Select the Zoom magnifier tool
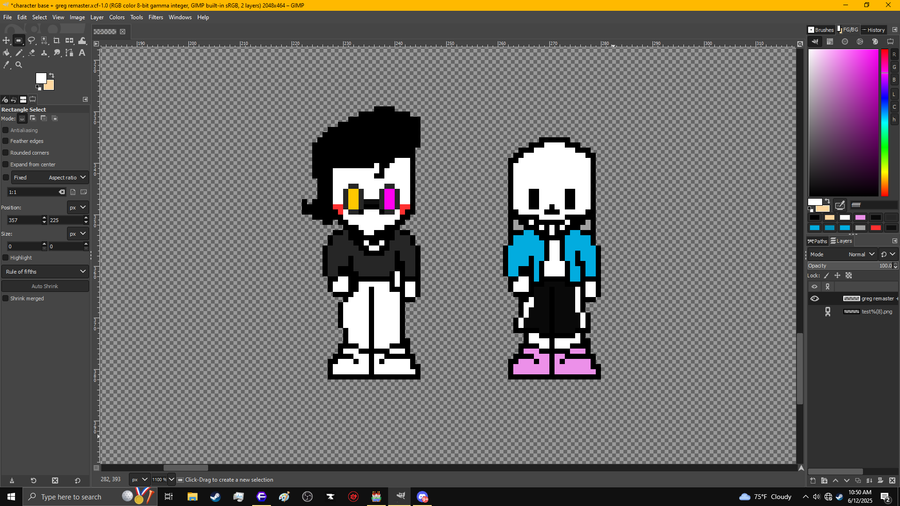The width and height of the screenshot is (900, 506). [x=19, y=65]
